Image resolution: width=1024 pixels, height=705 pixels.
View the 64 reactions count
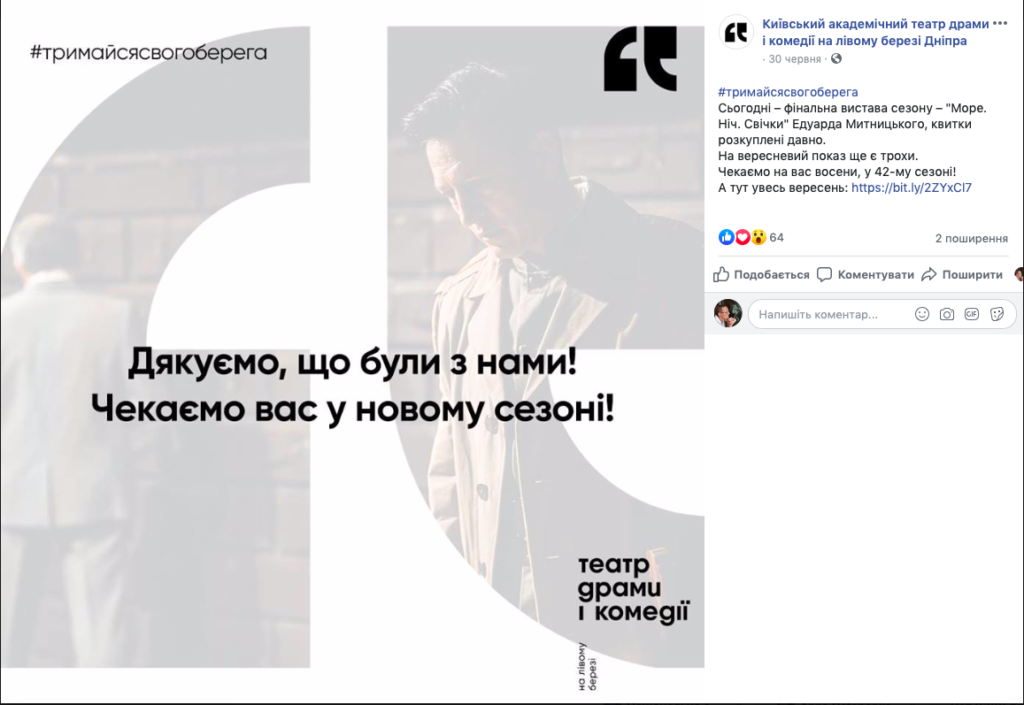[x=776, y=238]
